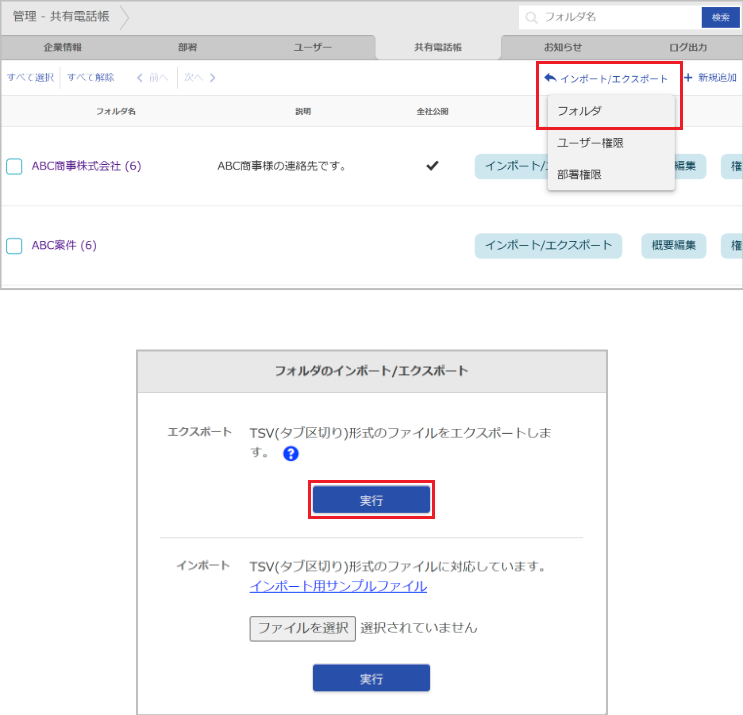Image resolution: width=743 pixels, height=715 pixels.
Task: Go to the お知らせ tab
Action: point(562,47)
